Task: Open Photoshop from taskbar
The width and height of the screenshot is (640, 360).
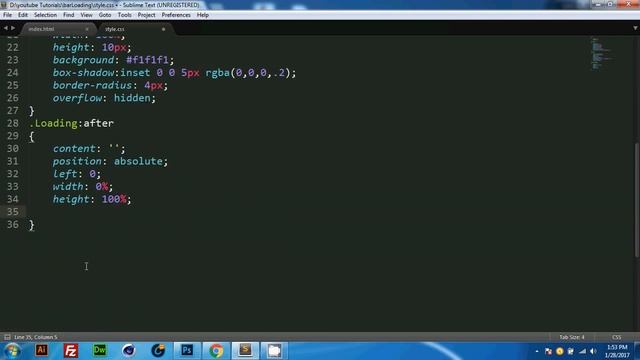Action: (187, 350)
